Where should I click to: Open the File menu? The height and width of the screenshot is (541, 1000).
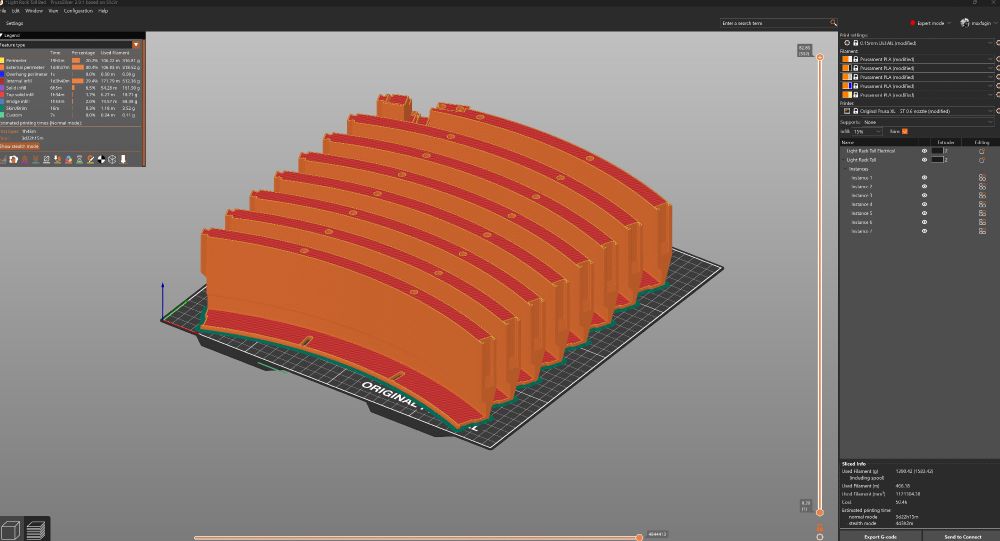coord(3,11)
